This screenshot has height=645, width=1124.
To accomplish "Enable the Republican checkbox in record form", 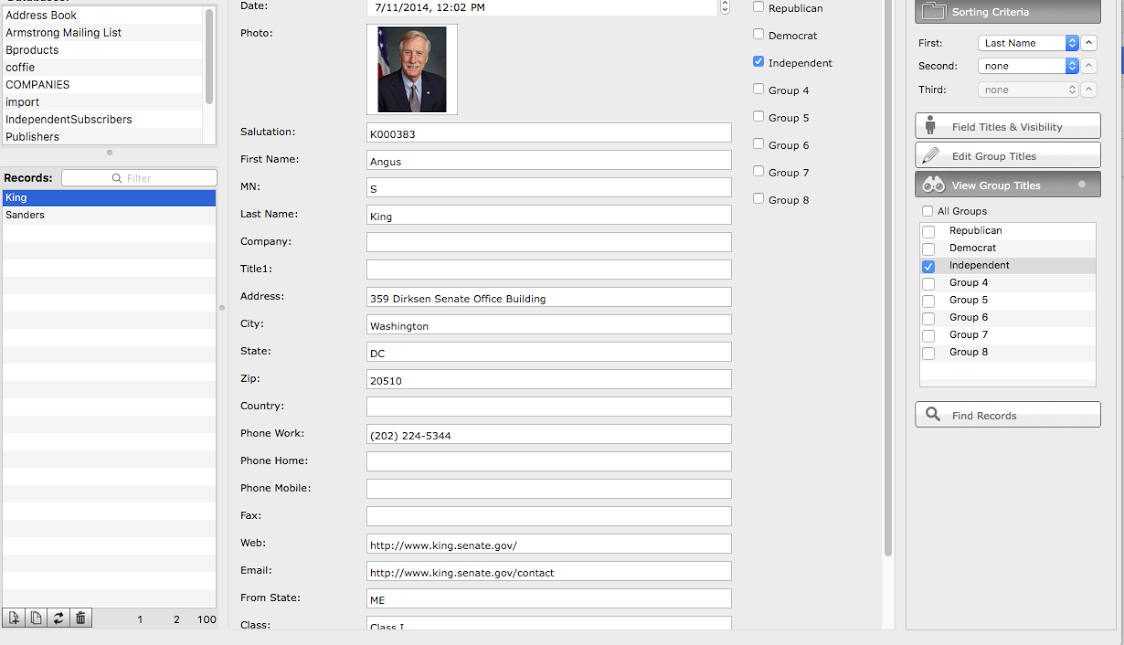I will (759, 7).
